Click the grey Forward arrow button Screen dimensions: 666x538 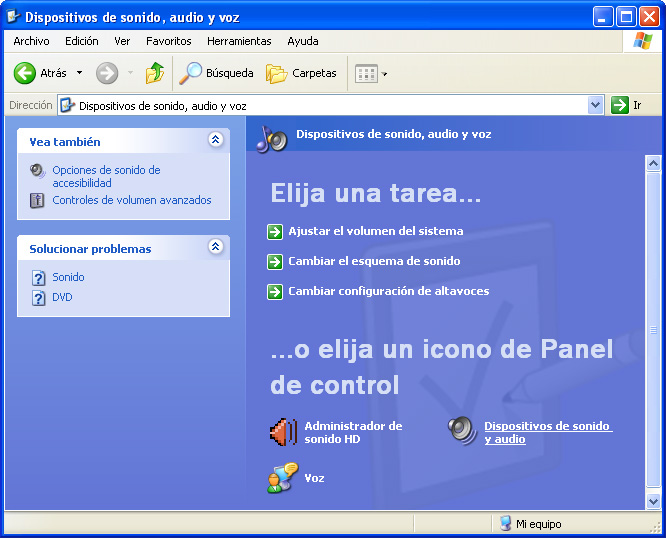tap(107, 73)
